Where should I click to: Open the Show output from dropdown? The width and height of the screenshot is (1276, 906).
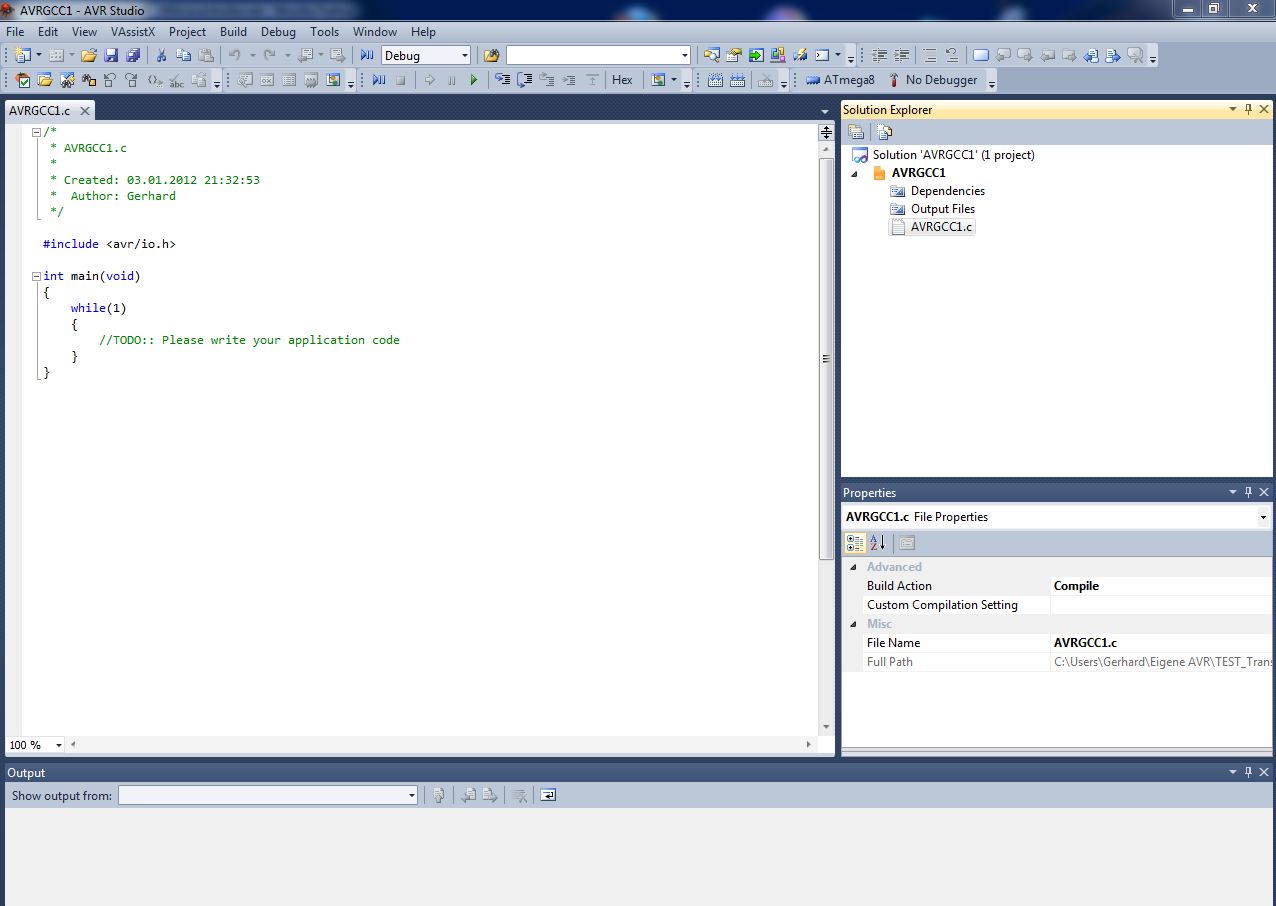[x=268, y=795]
